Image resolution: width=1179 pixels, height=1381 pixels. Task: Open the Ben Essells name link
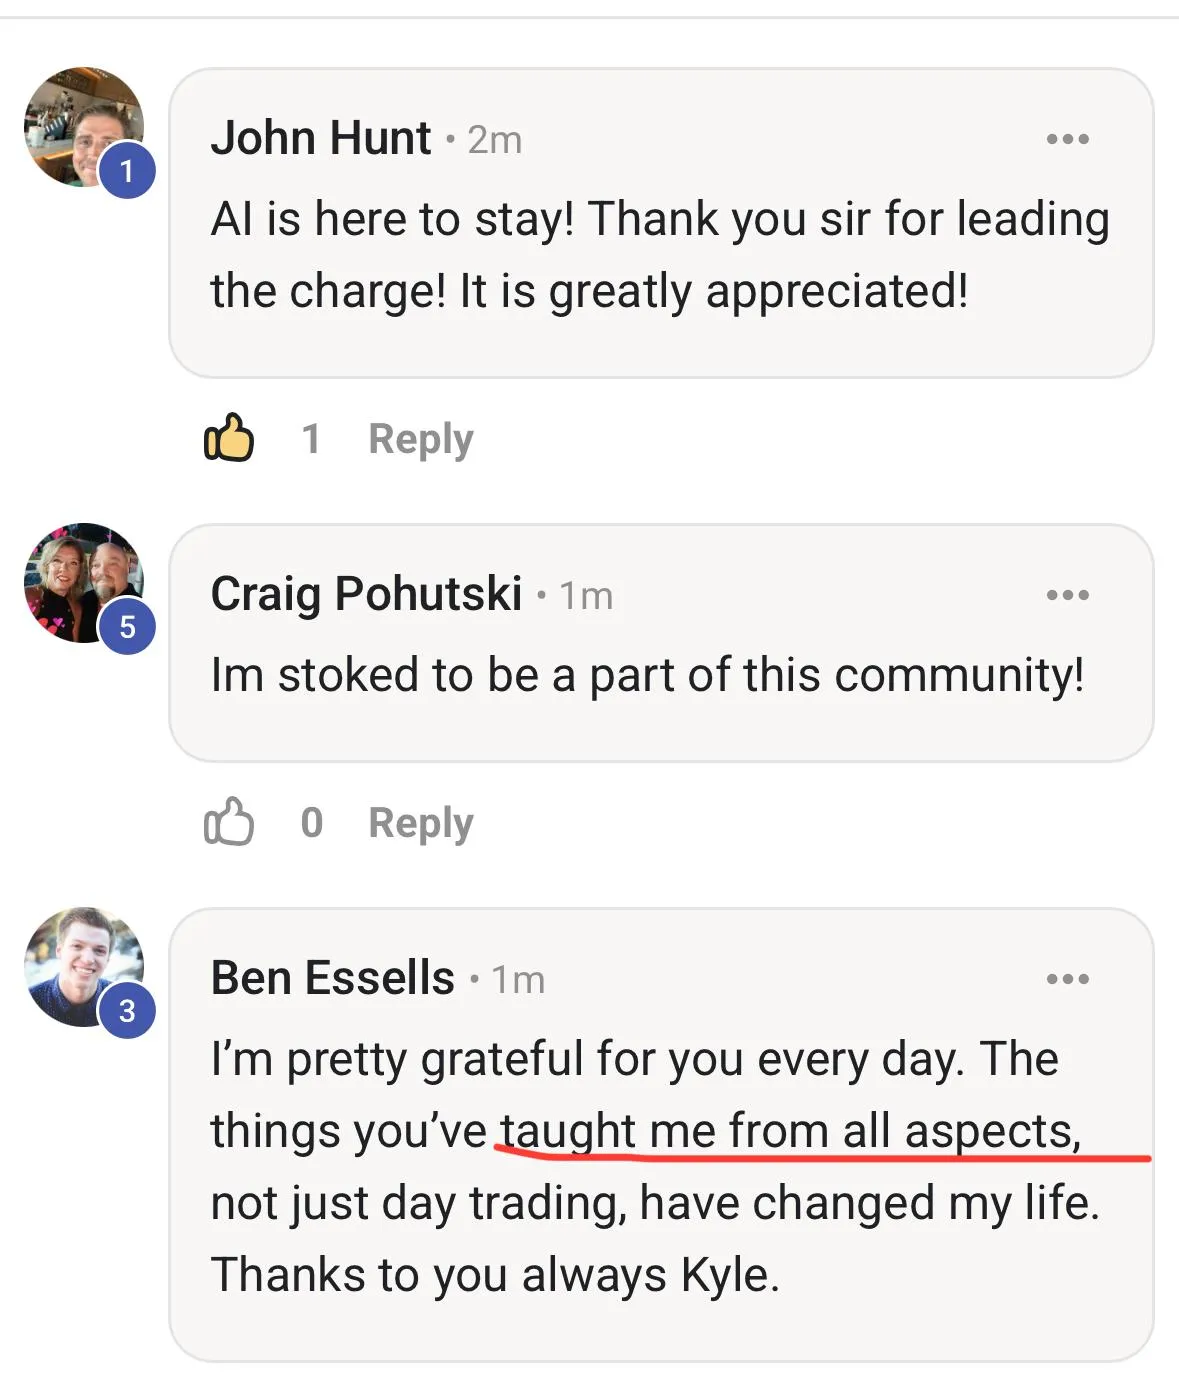click(332, 978)
